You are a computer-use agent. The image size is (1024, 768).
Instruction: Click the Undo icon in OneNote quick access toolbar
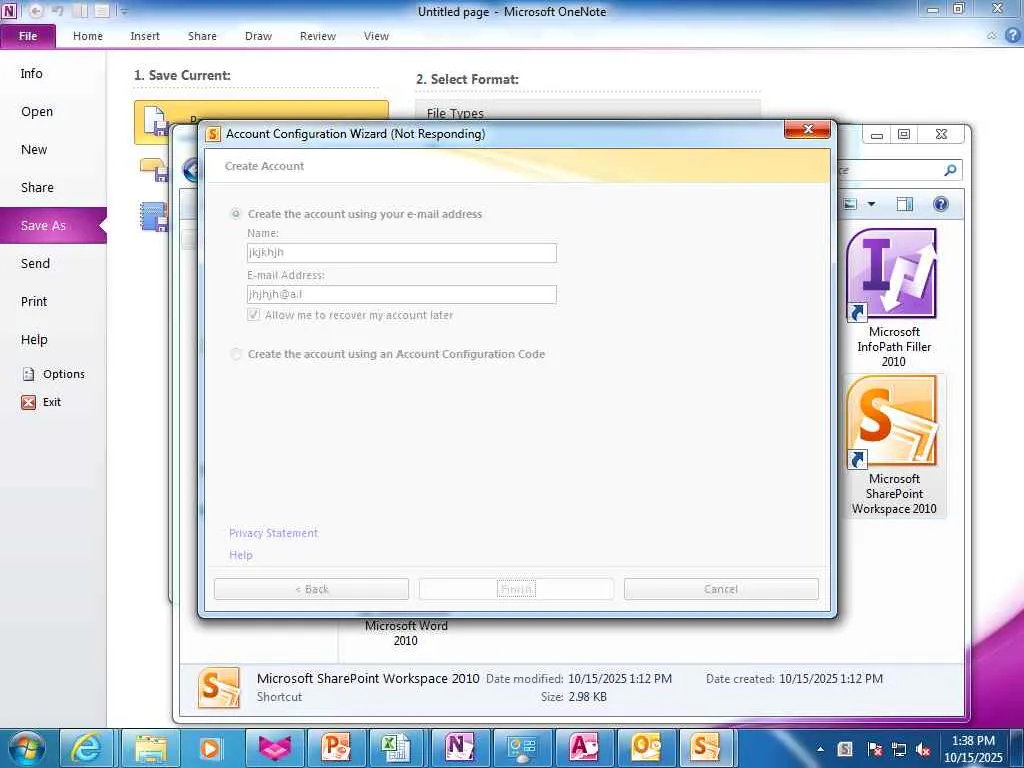57,10
